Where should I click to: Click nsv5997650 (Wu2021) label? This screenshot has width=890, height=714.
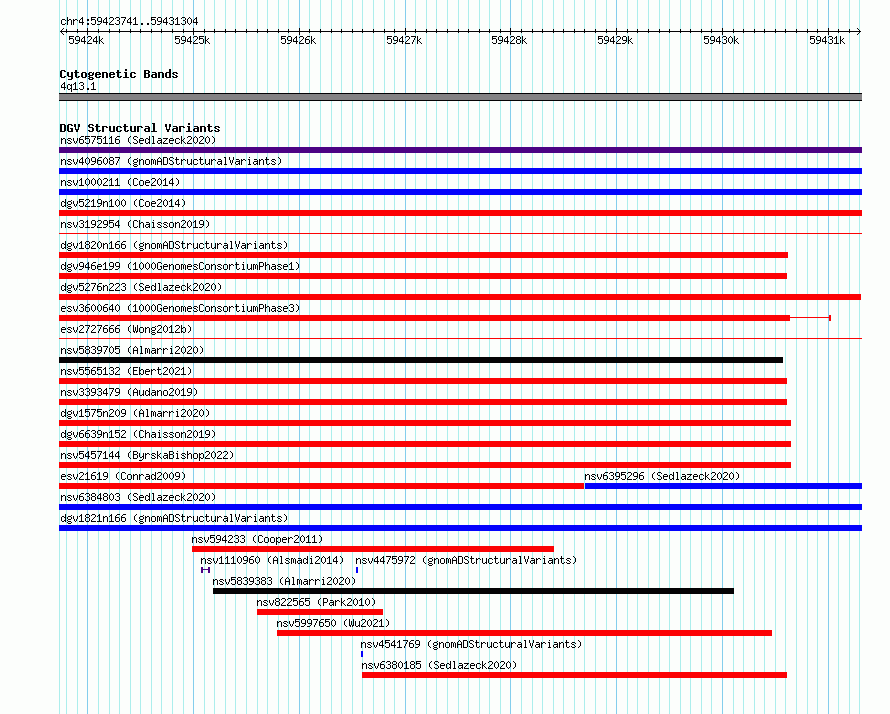point(333,623)
